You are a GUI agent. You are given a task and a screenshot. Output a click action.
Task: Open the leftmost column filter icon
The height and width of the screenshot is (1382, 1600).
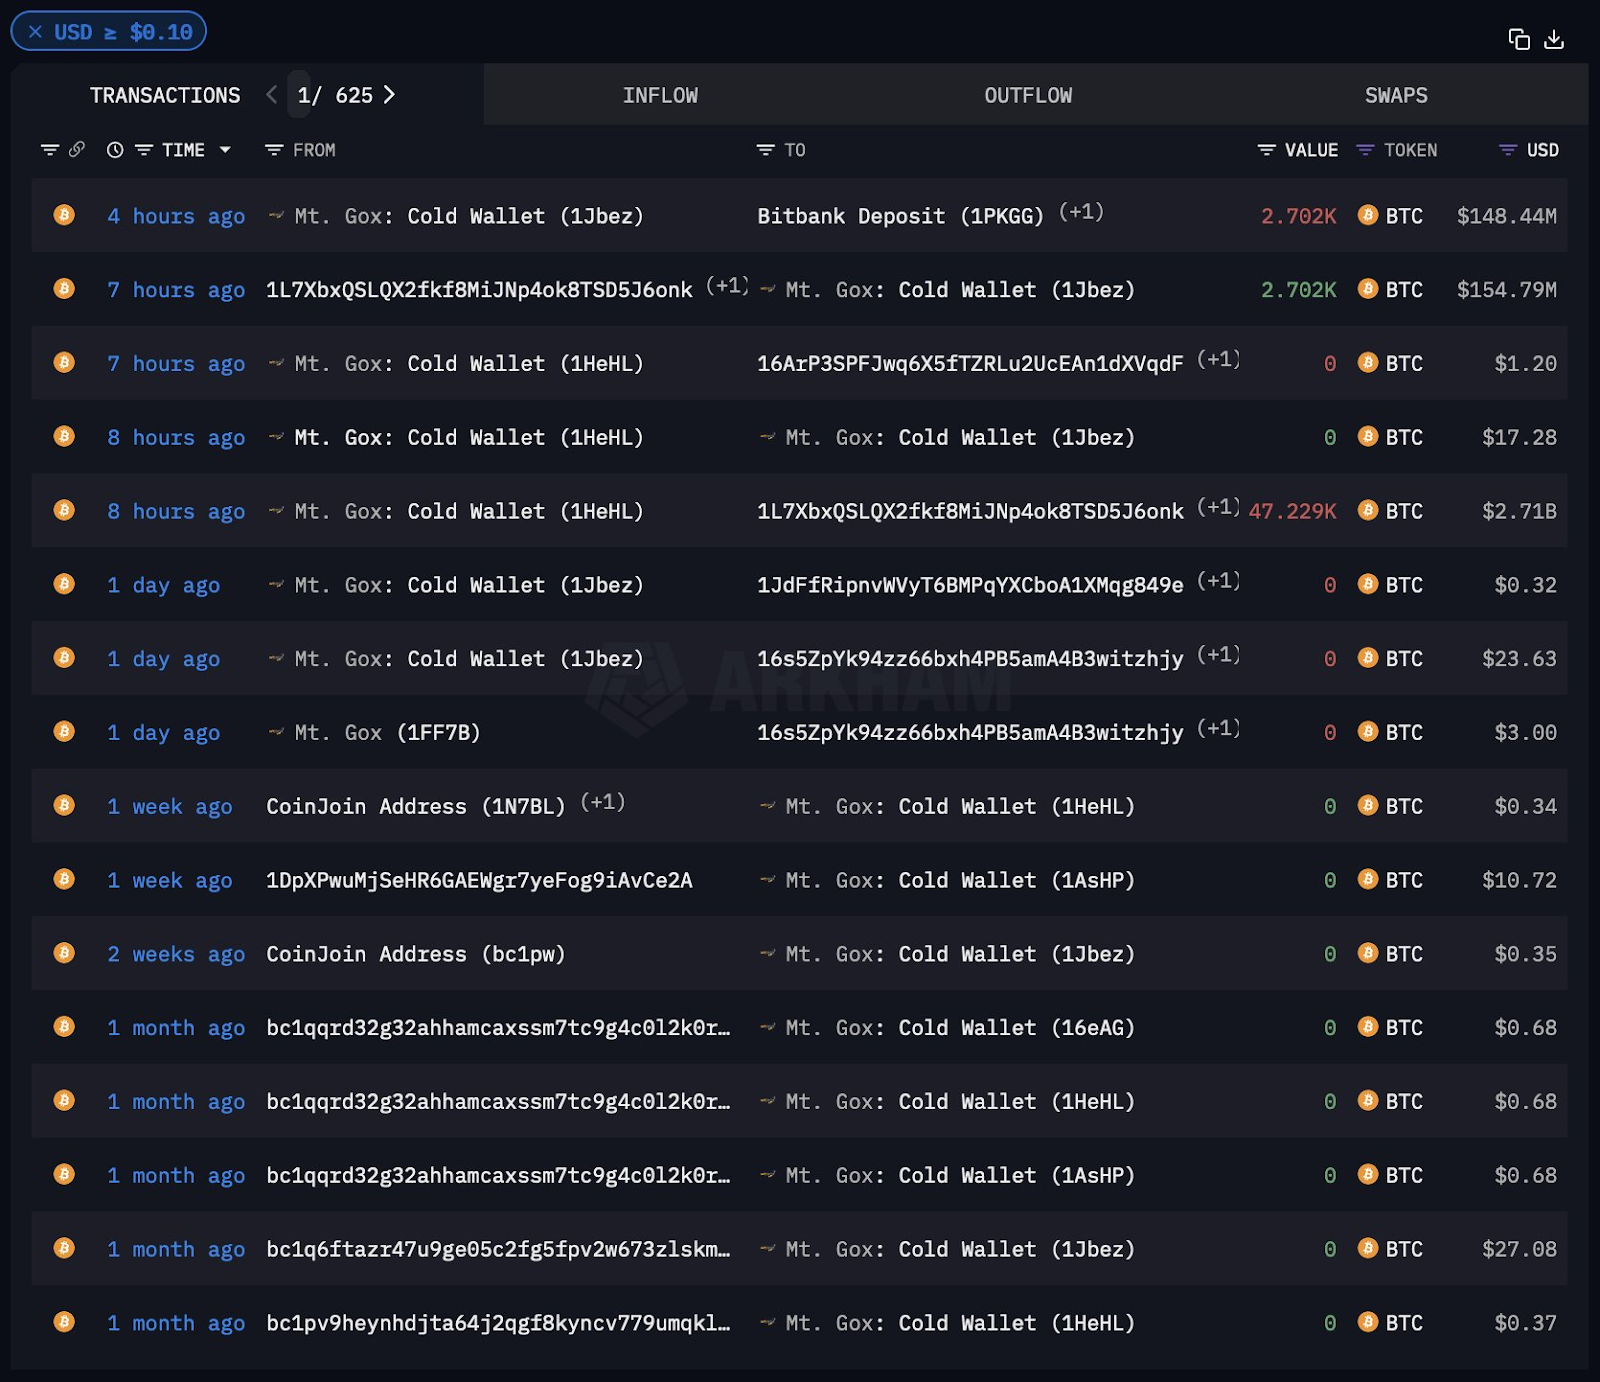(49, 150)
